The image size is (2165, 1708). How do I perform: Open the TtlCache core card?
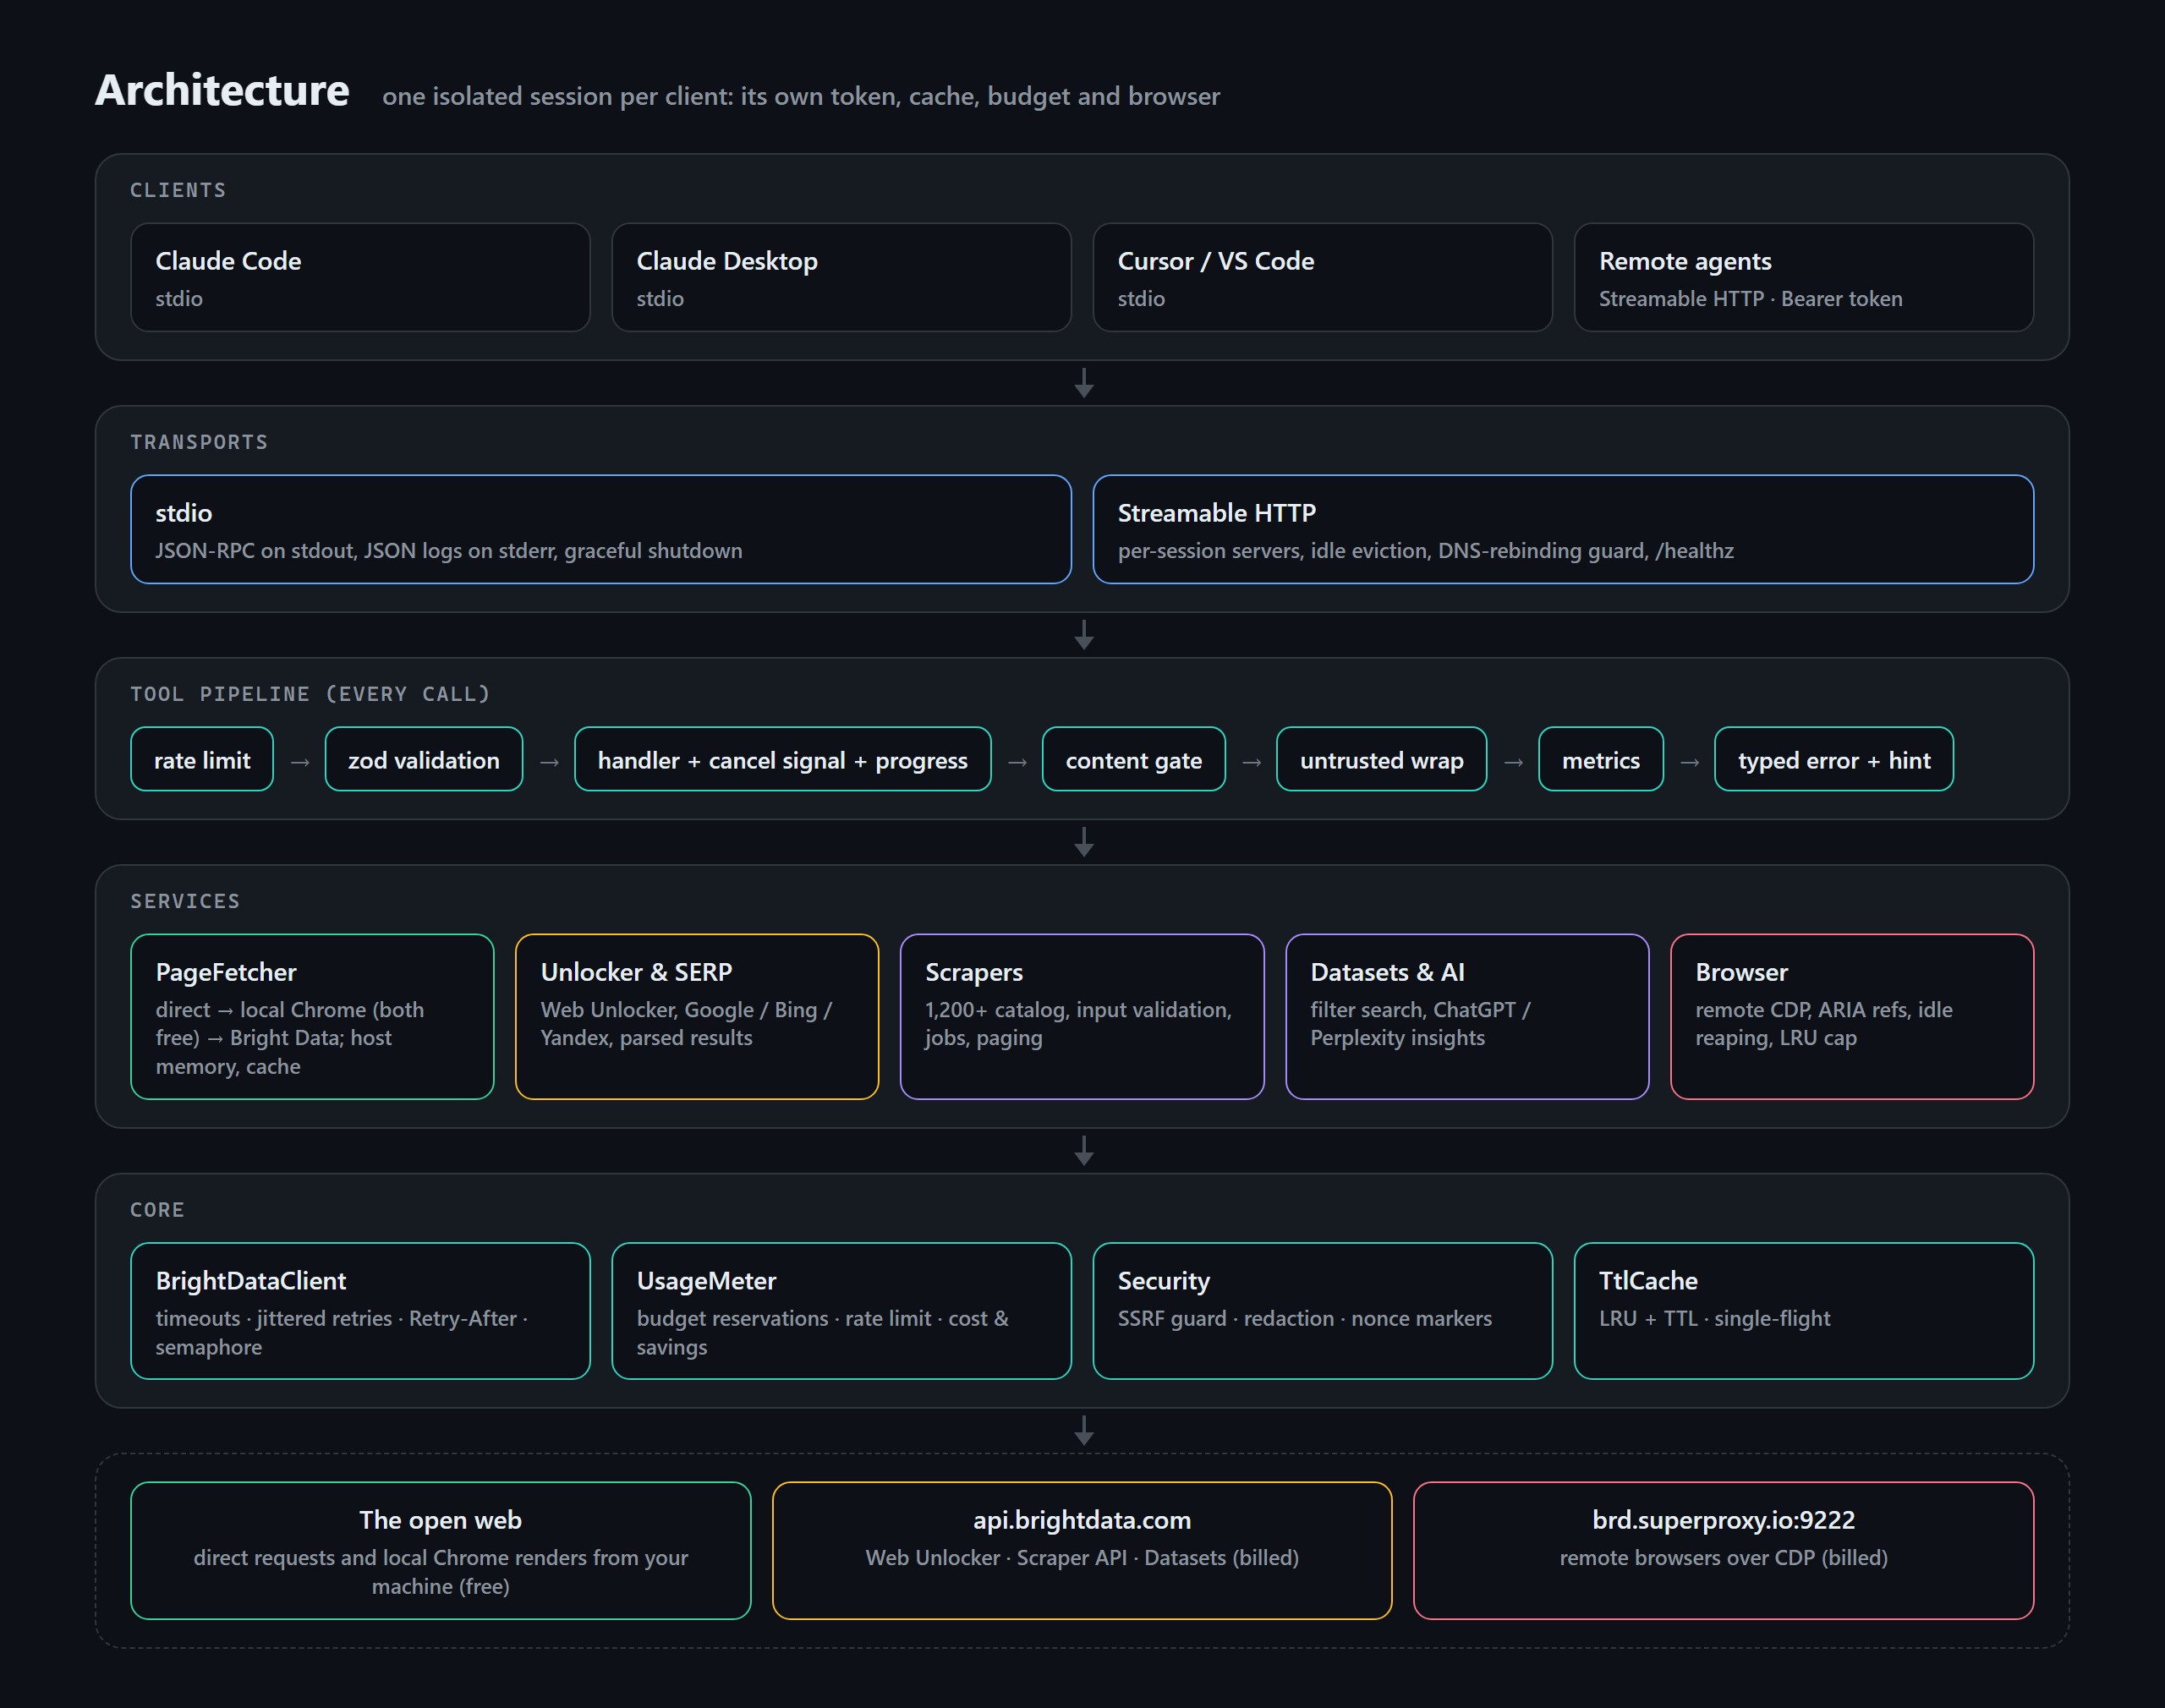point(1803,1311)
